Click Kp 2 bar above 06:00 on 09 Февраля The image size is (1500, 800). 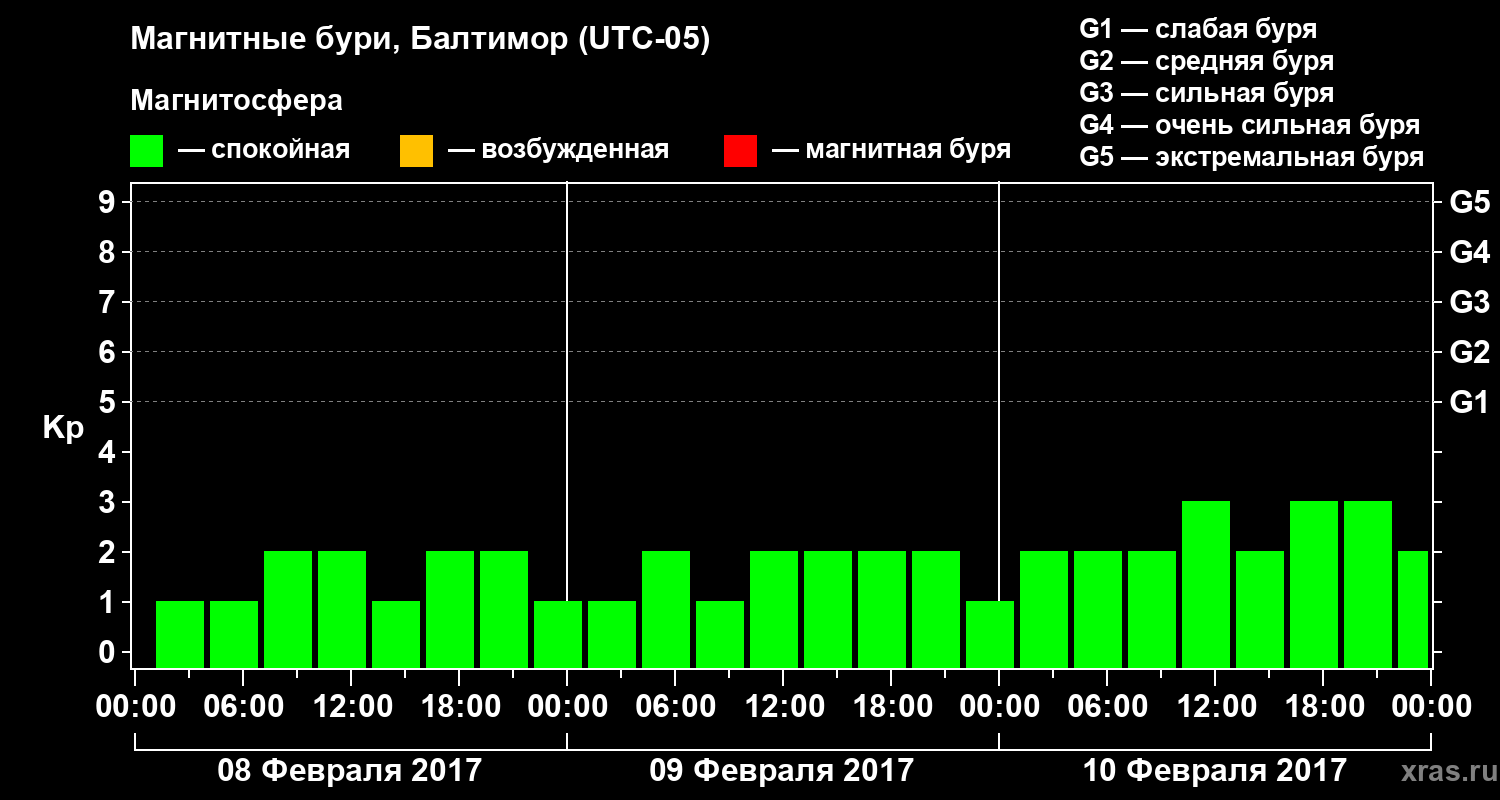666,609
